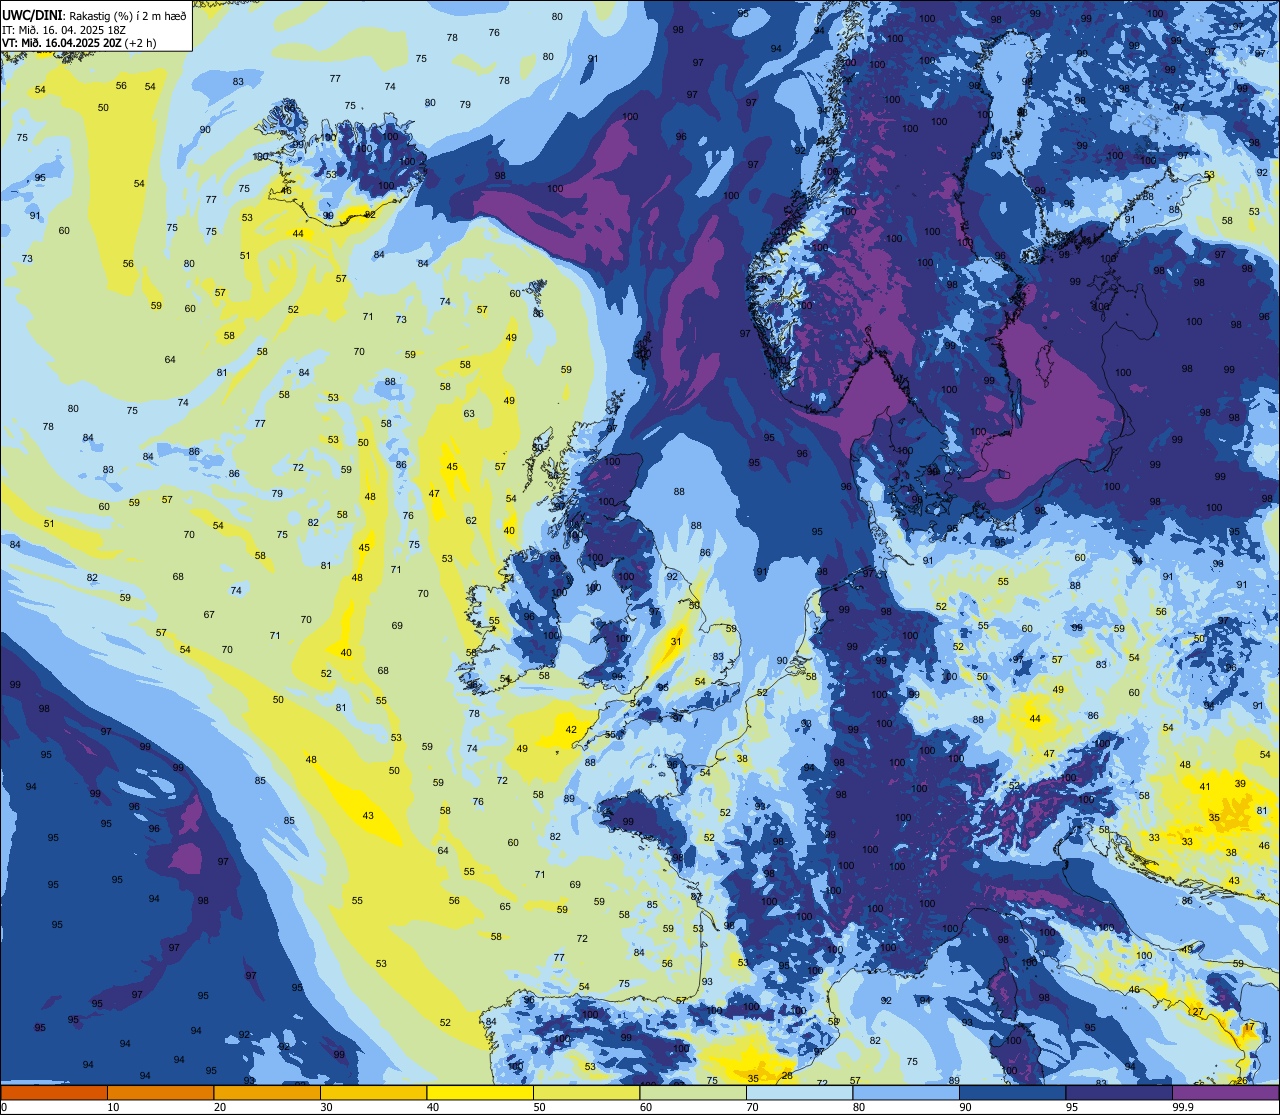Screen dimensions: 1280x1115
Task: Click the 10–20 legend color swatch
Action: (x=160, y=1092)
